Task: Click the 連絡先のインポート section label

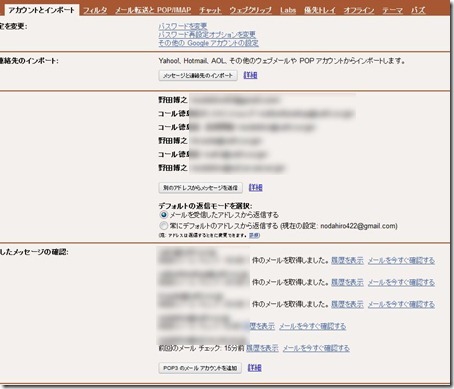Action: pyautogui.click(x=29, y=61)
